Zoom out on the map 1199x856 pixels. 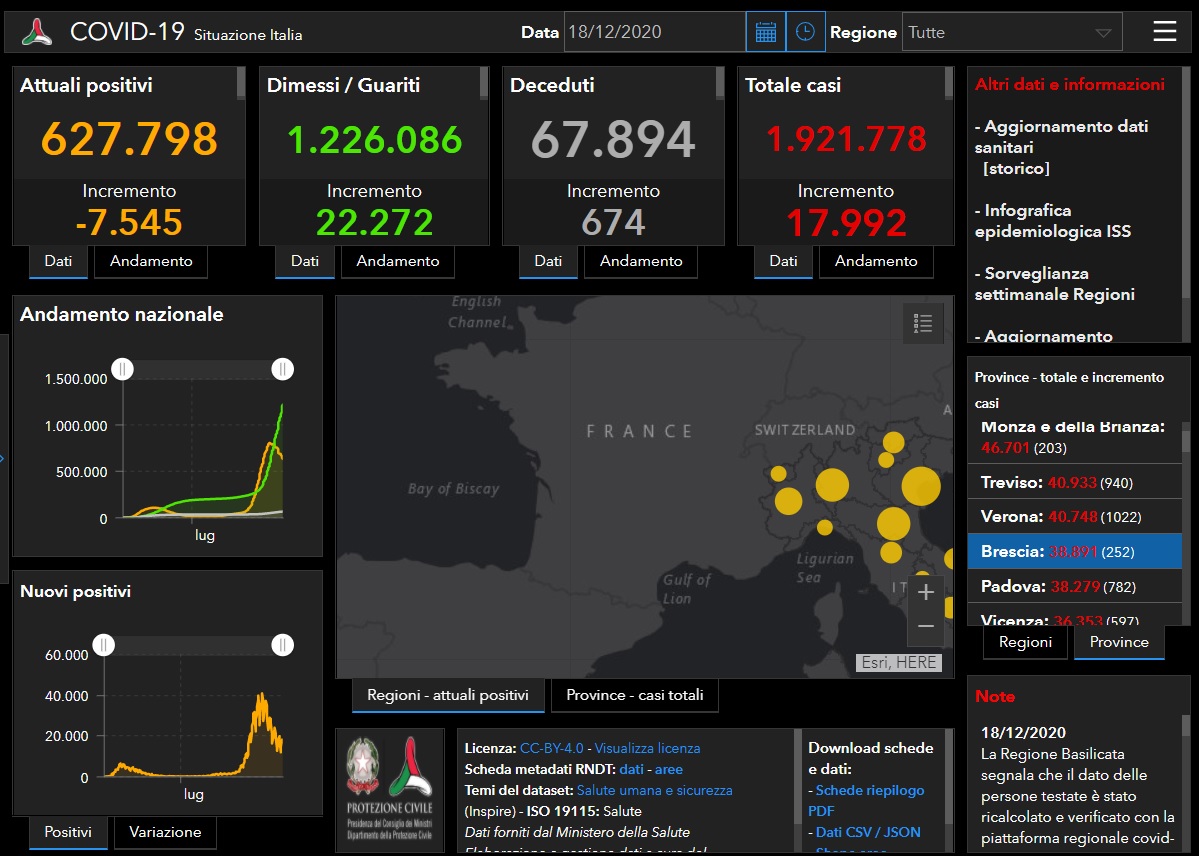point(925,627)
